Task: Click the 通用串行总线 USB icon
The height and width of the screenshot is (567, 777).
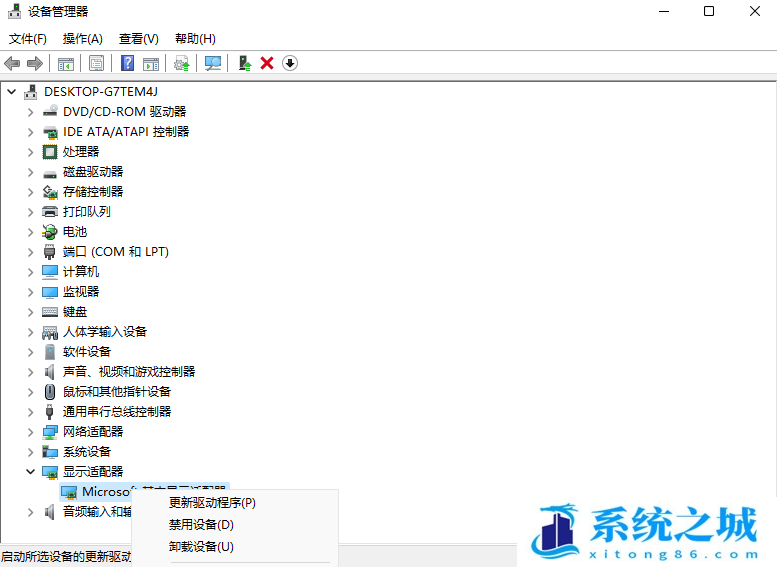Action: coord(50,412)
